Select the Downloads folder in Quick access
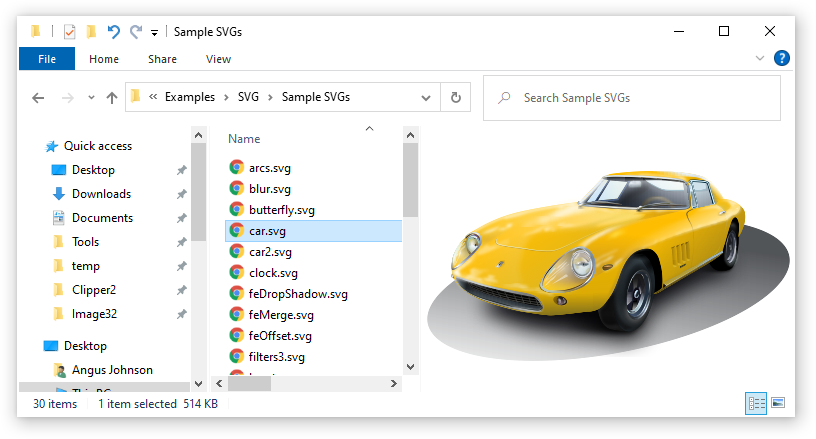 coord(101,194)
